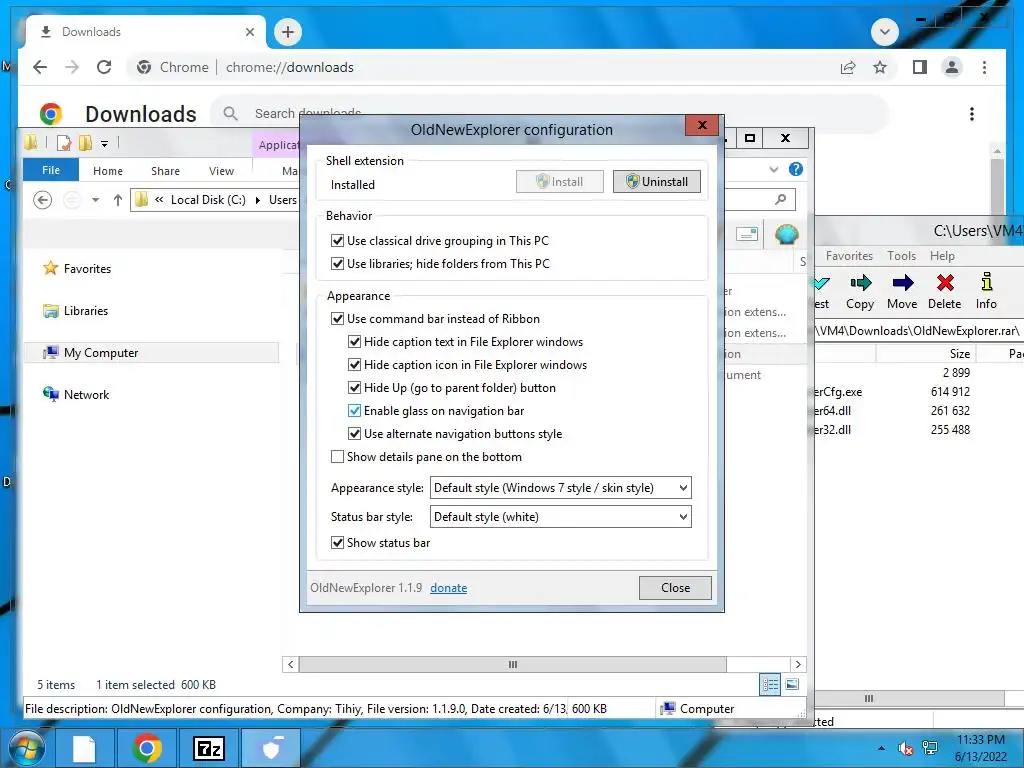Viewport: 1024px width, 768px height.
Task: Toggle classical drive grouping in This PC
Action: pyautogui.click(x=337, y=240)
